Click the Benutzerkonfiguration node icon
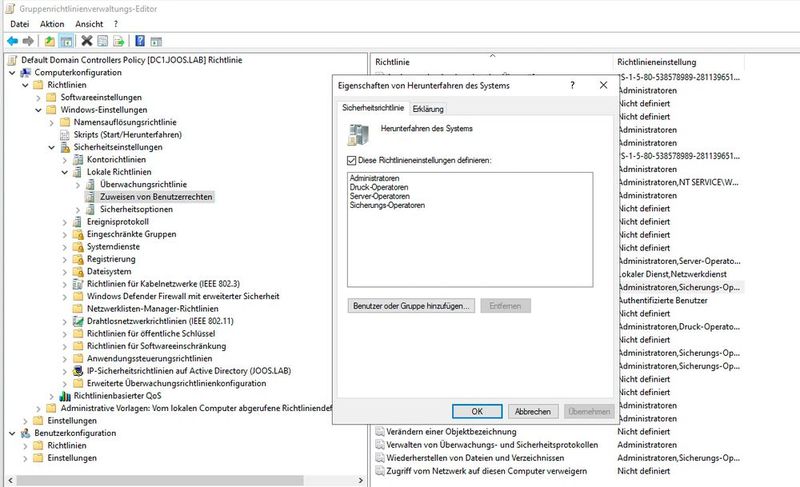This screenshot has height=487, width=800. click(x=26, y=433)
